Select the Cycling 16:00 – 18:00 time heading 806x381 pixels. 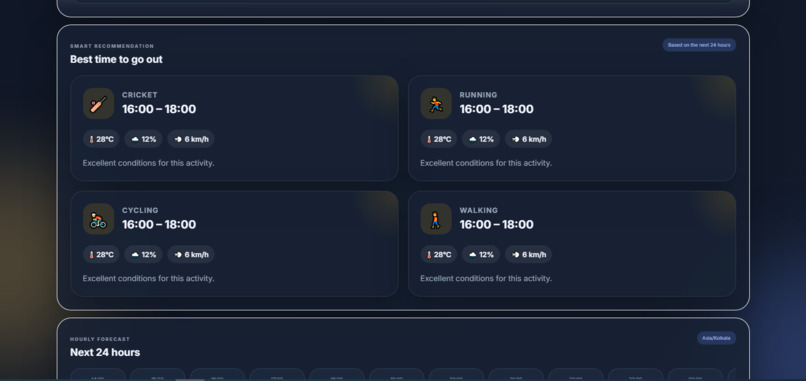tap(159, 225)
